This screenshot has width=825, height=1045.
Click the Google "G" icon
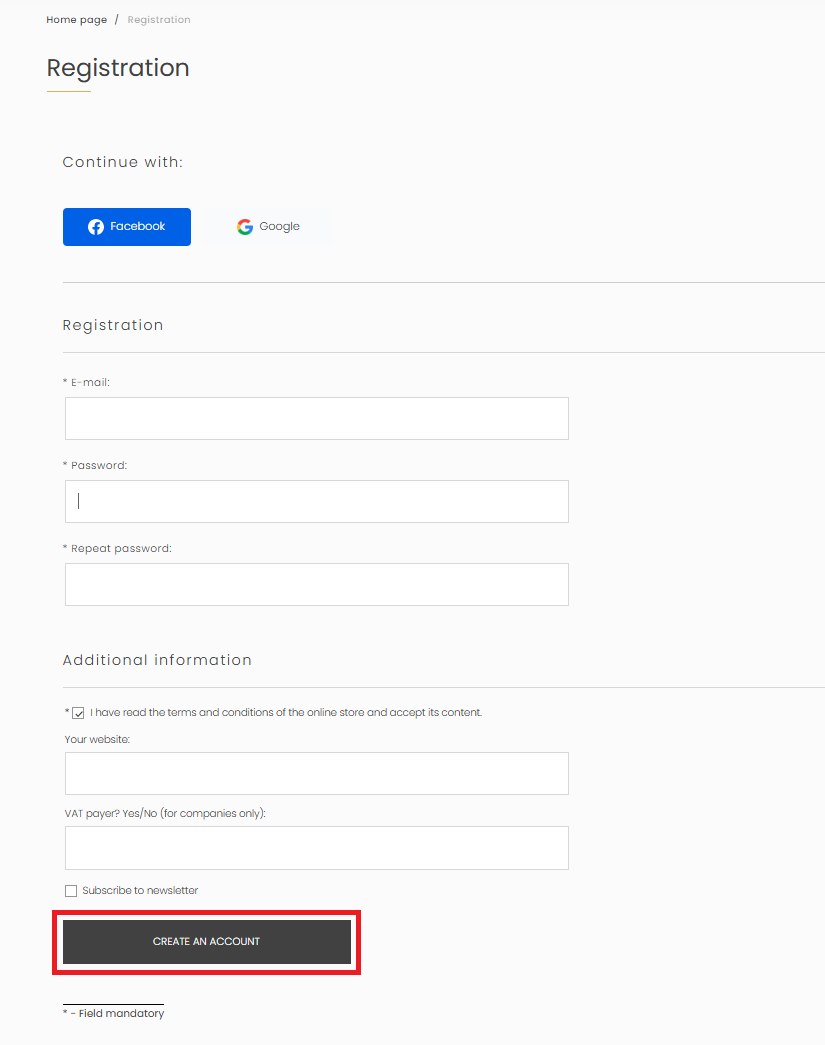pos(245,226)
